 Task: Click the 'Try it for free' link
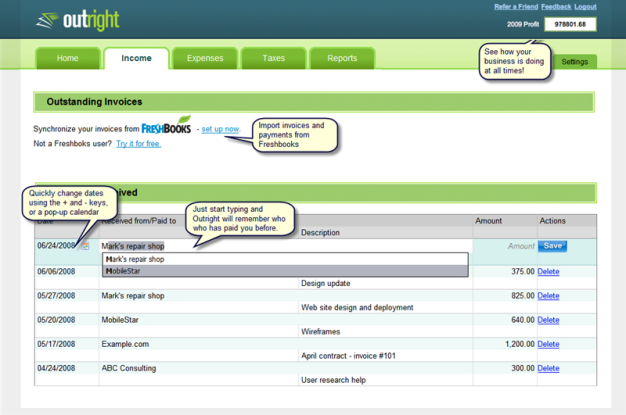(138, 144)
